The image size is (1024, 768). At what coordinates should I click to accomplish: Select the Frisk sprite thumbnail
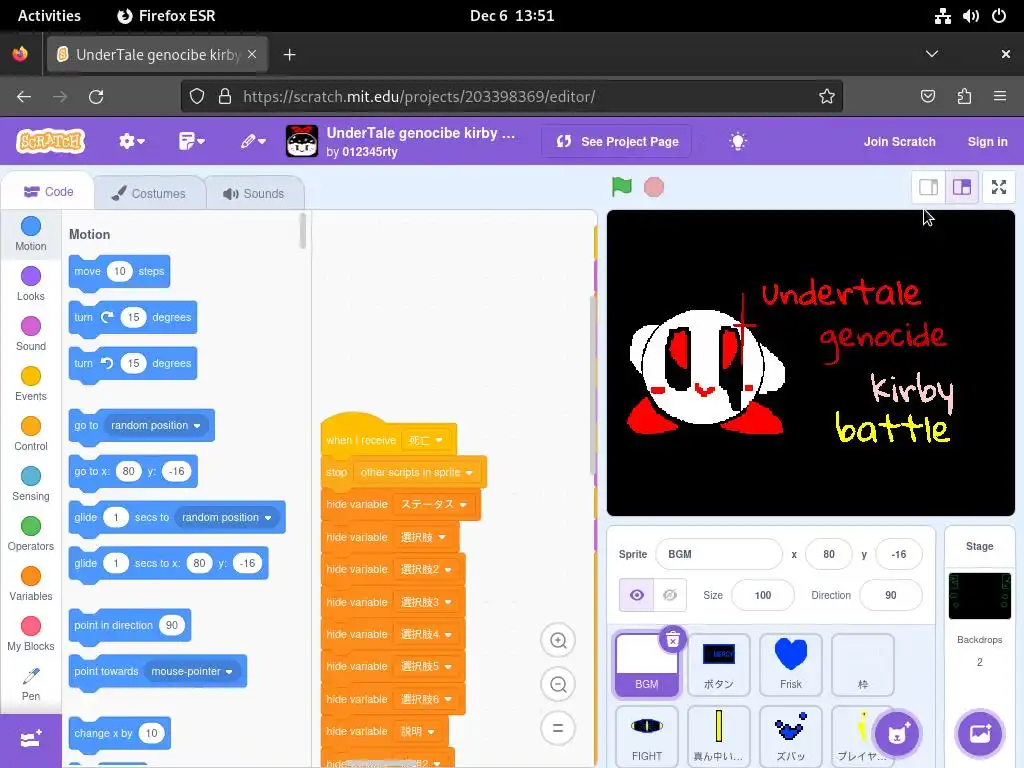[790, 665]
